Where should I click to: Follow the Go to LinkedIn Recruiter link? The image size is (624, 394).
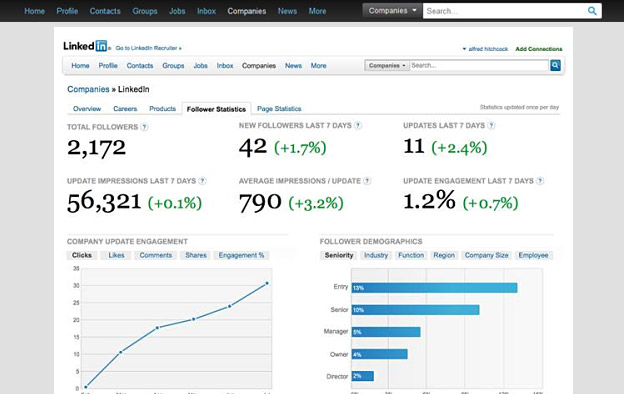tap(148, 48)
